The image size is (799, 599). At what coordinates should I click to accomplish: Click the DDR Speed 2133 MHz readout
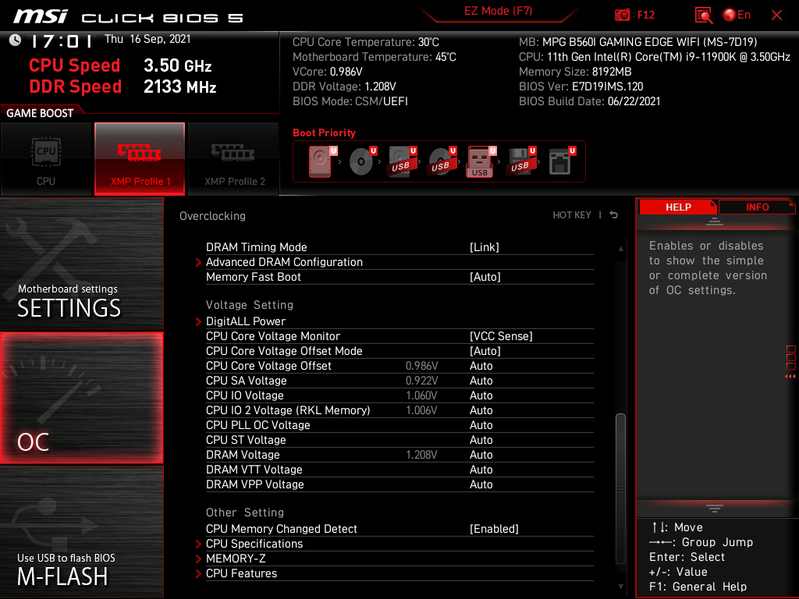click(x=123, y=87)
